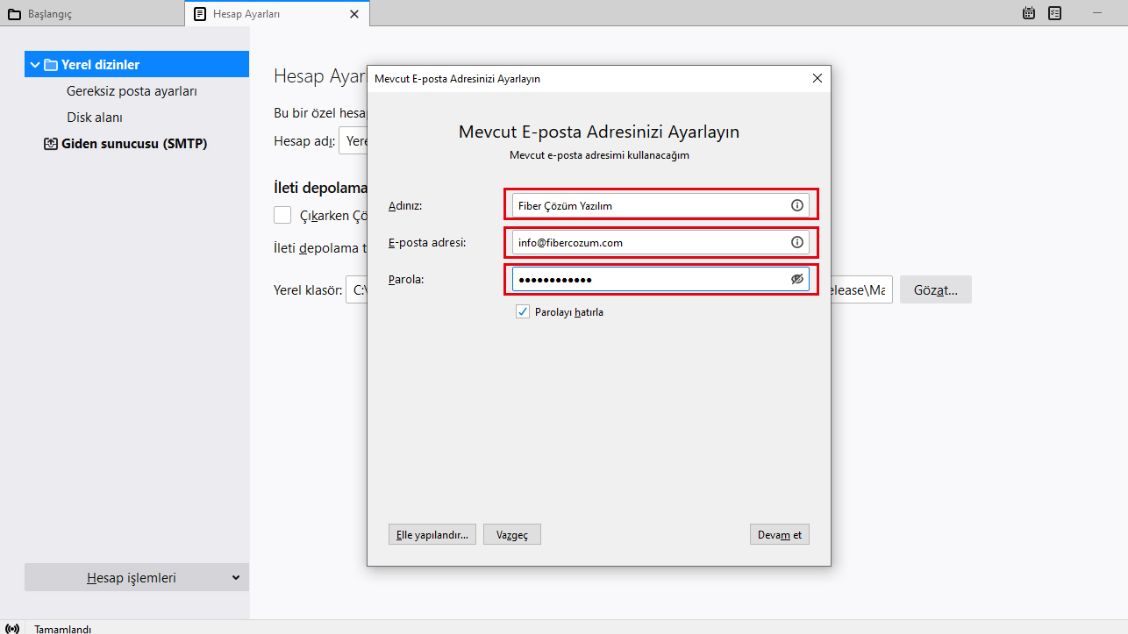Toggle password visibility eye icon

797,279
